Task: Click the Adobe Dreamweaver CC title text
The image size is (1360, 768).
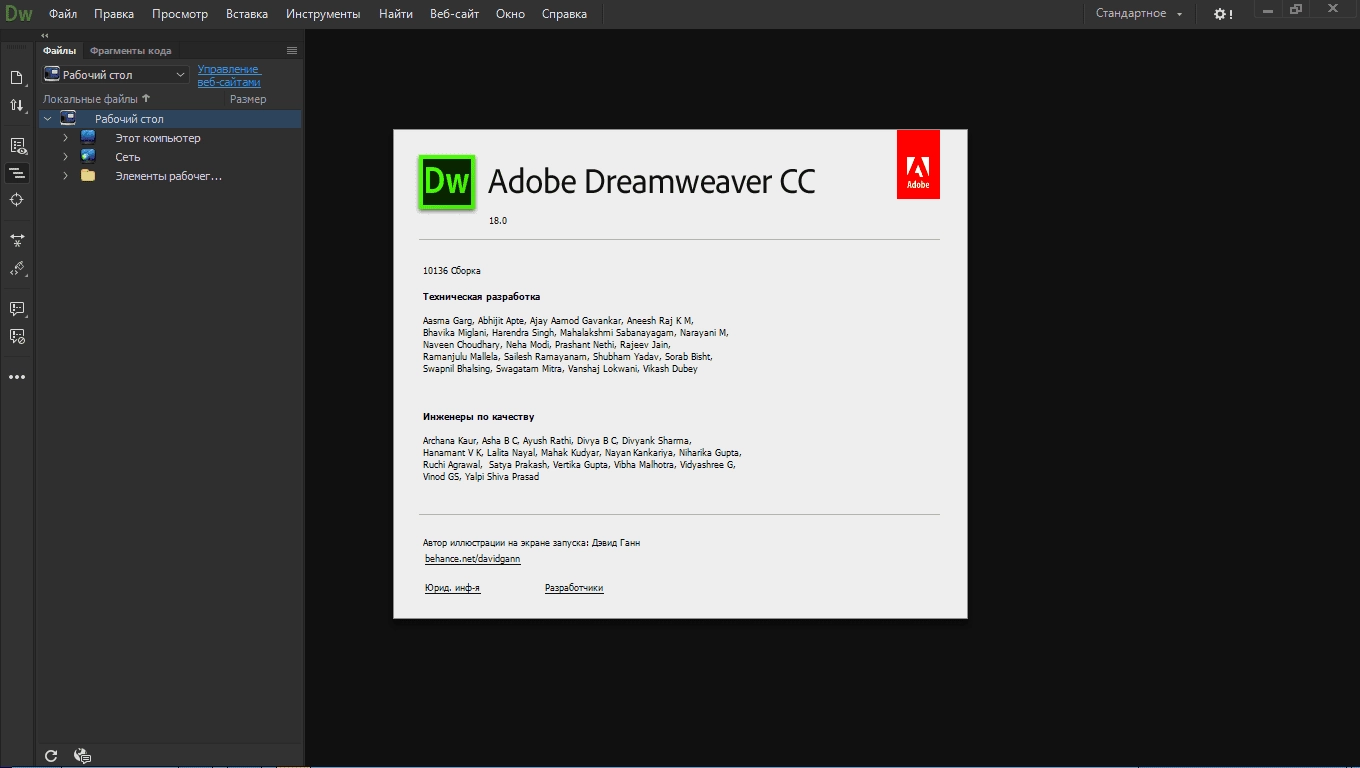Action: click(x=651, y=182)
